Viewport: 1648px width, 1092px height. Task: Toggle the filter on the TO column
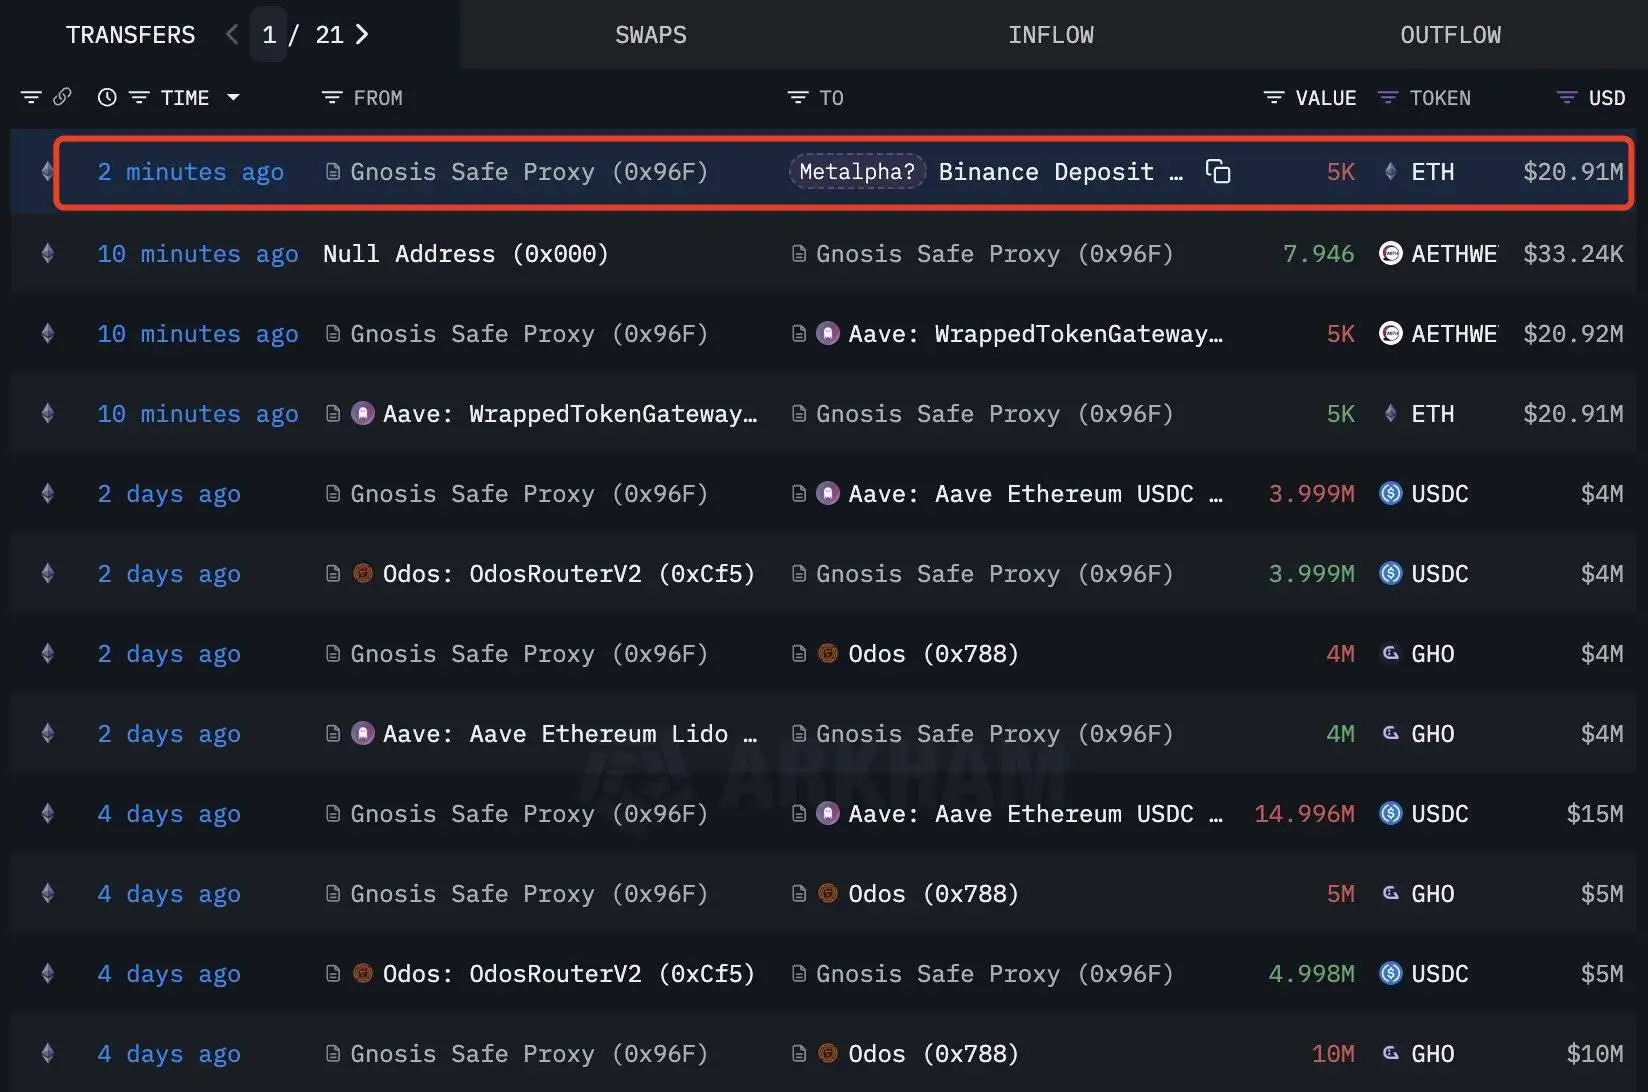[x=795, y=97]
